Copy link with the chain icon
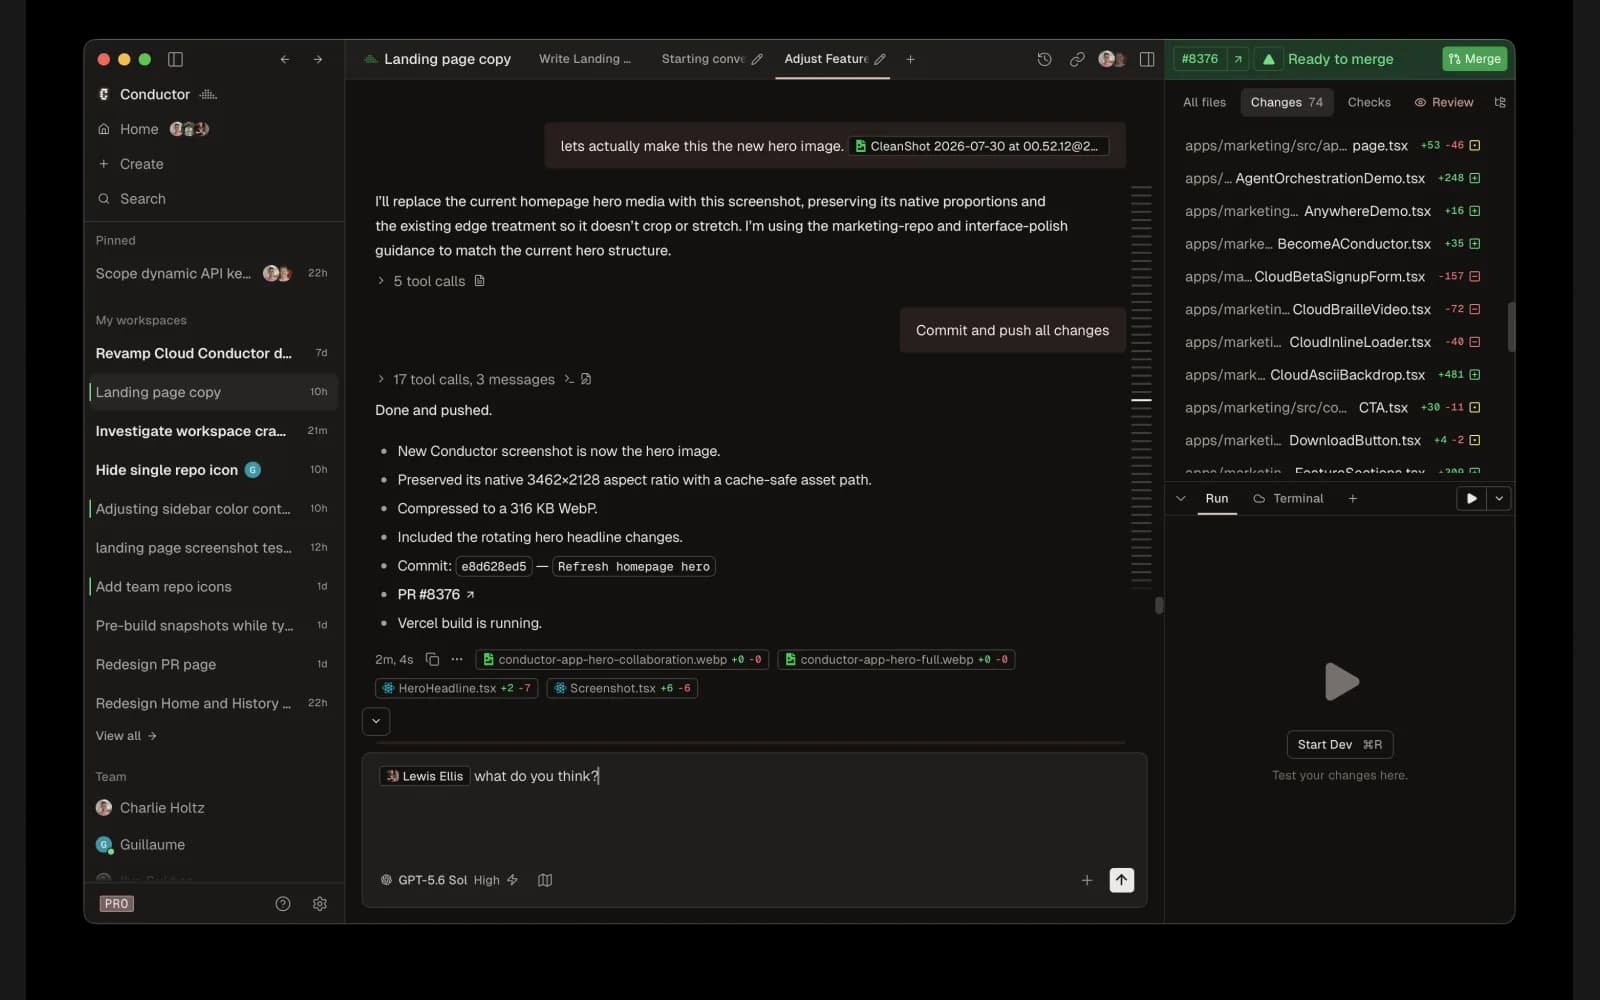 [x=1077, y=59]
